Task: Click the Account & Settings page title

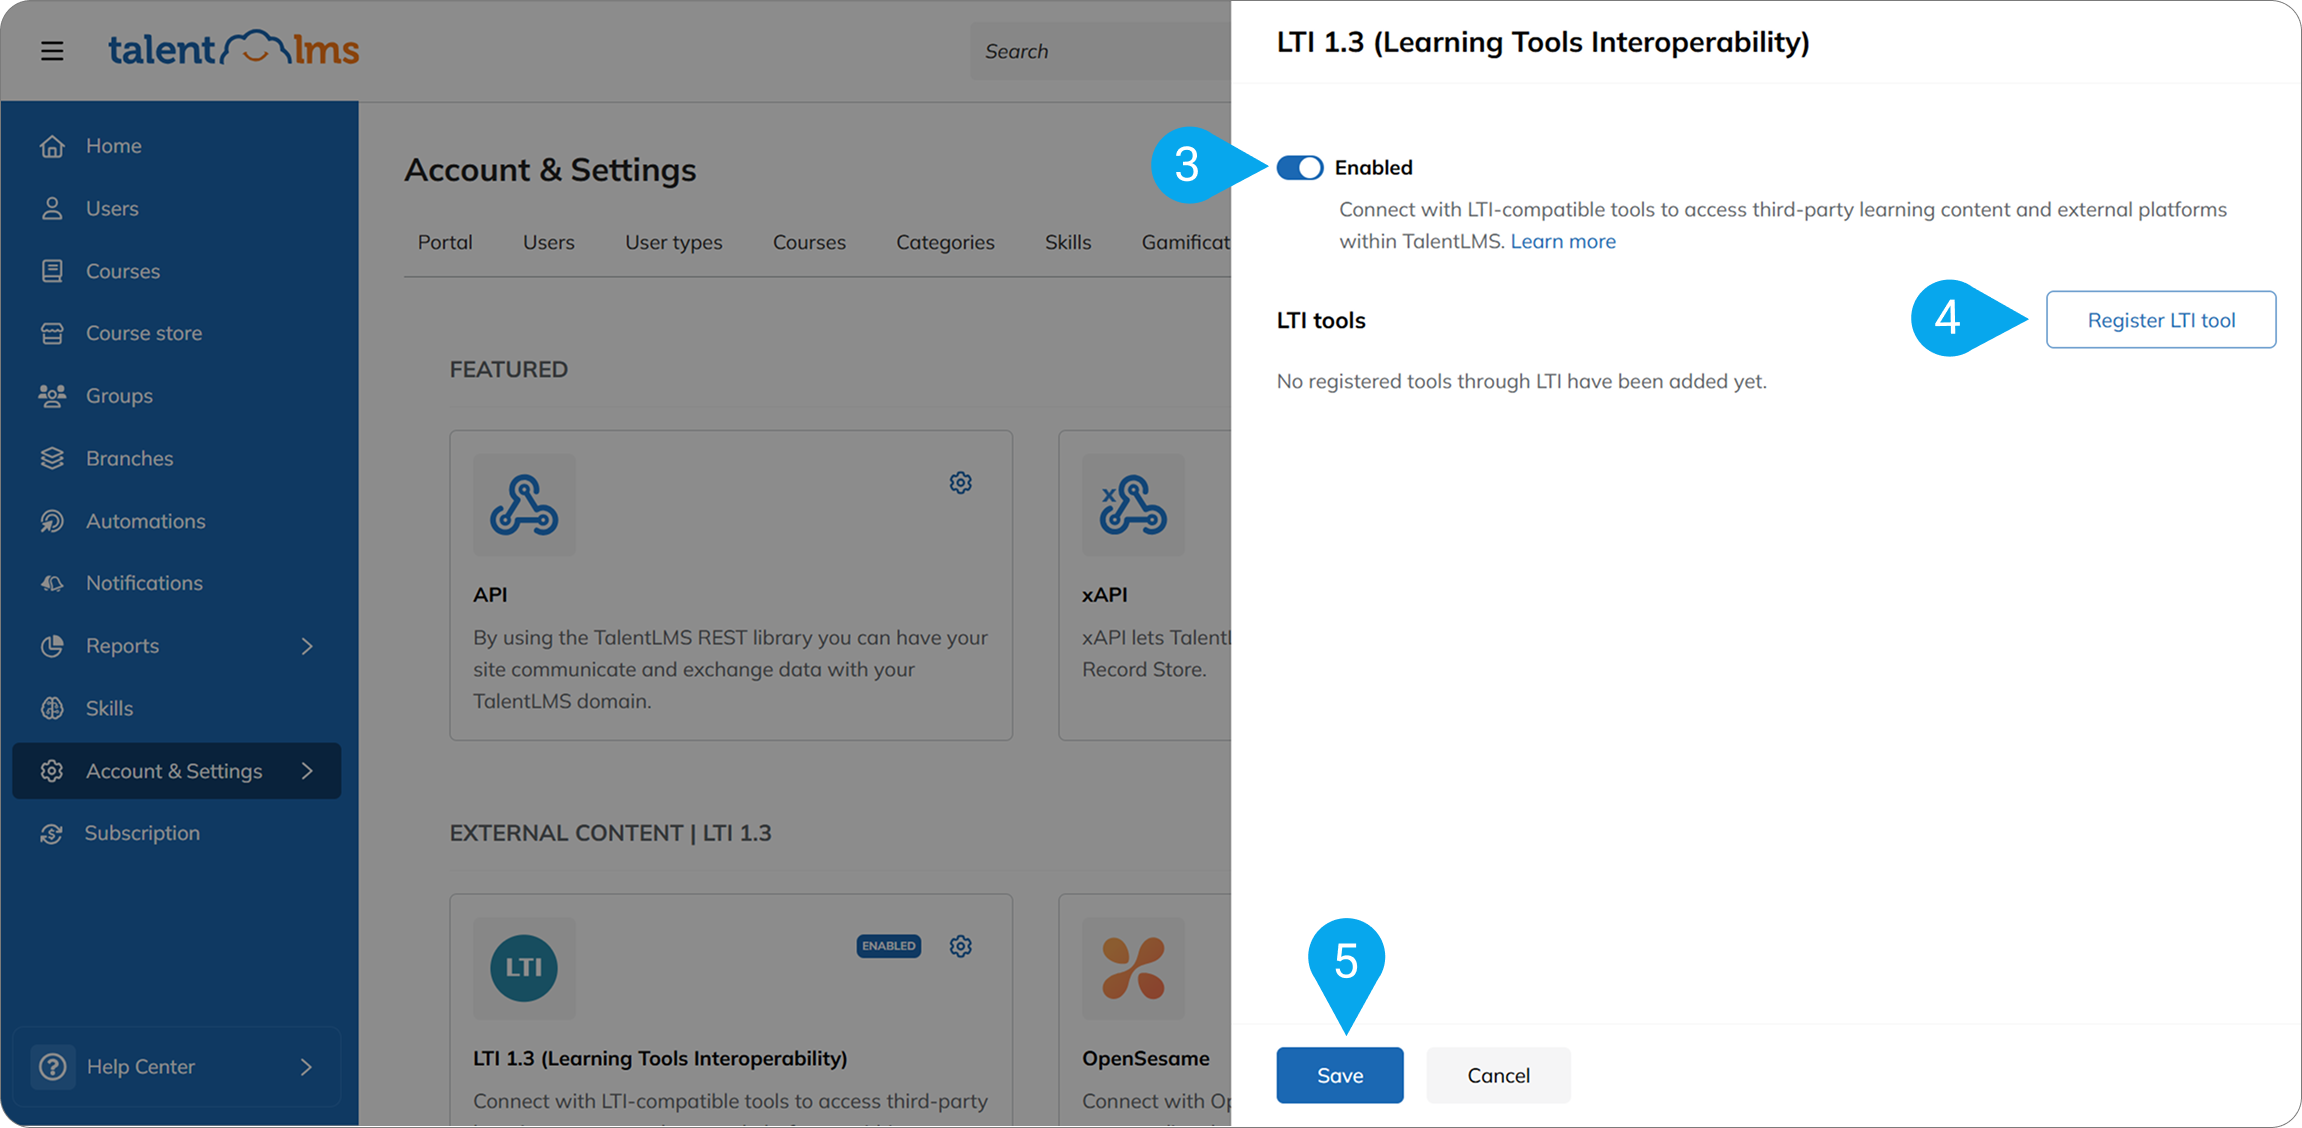Action: click(550, 169)
